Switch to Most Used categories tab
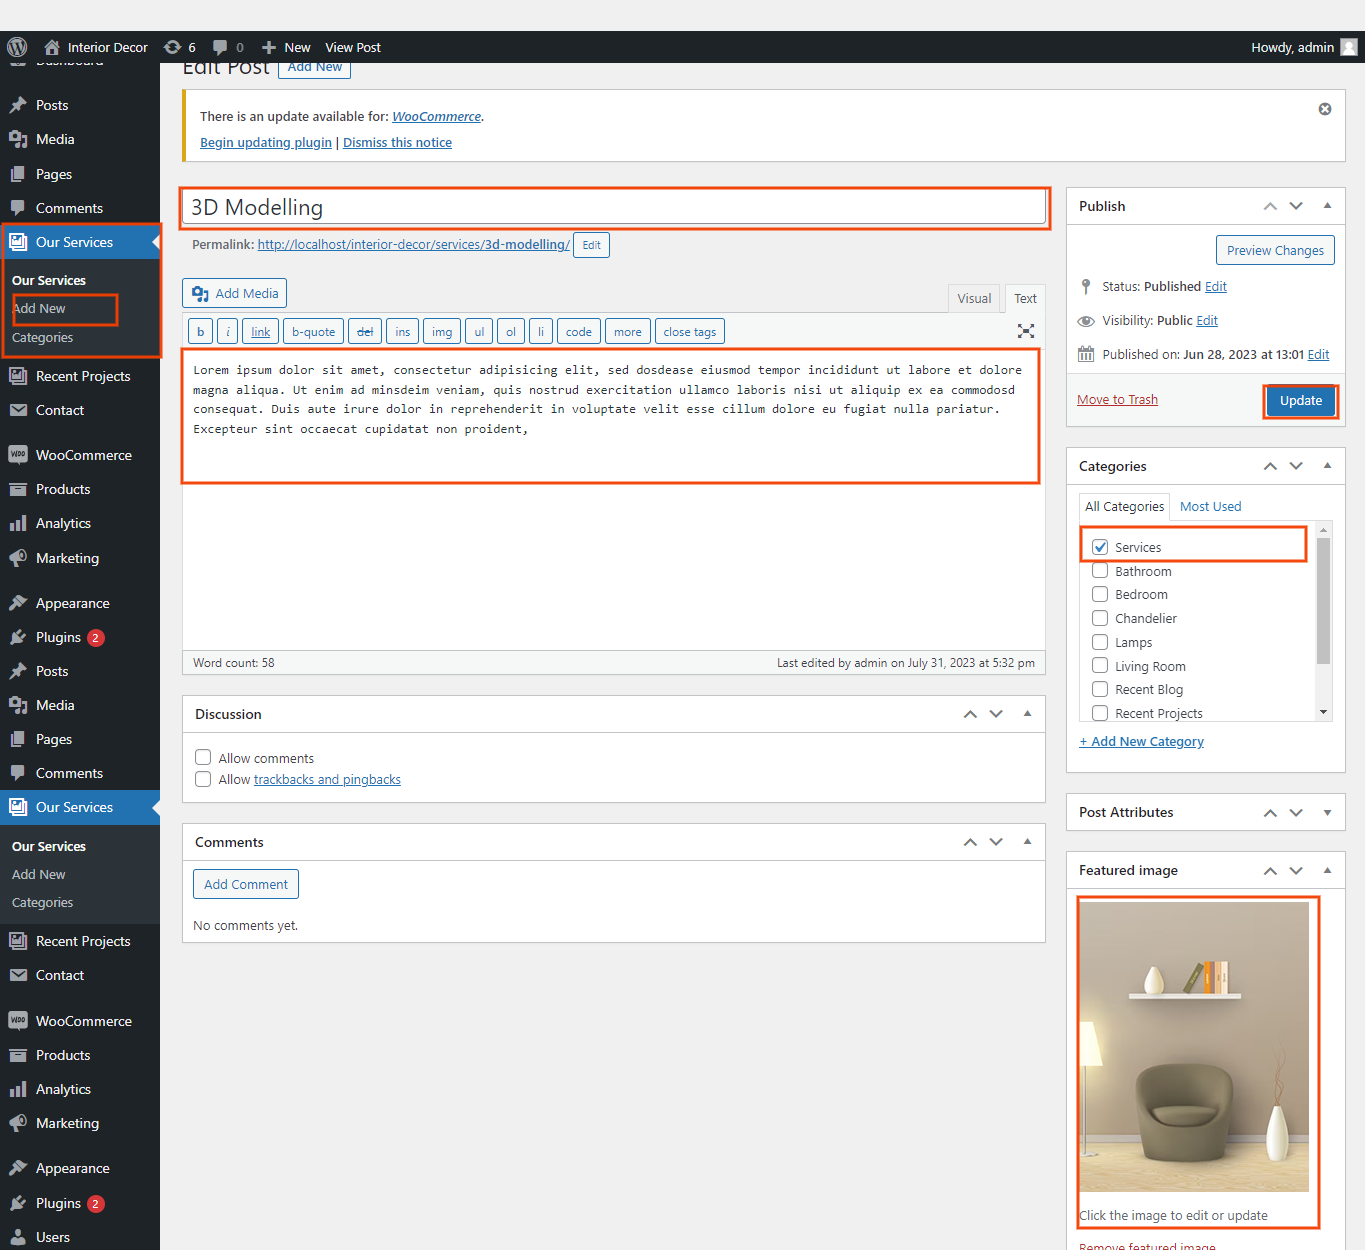This screenshot has width=1365, height=1250. click(1210, 506)
